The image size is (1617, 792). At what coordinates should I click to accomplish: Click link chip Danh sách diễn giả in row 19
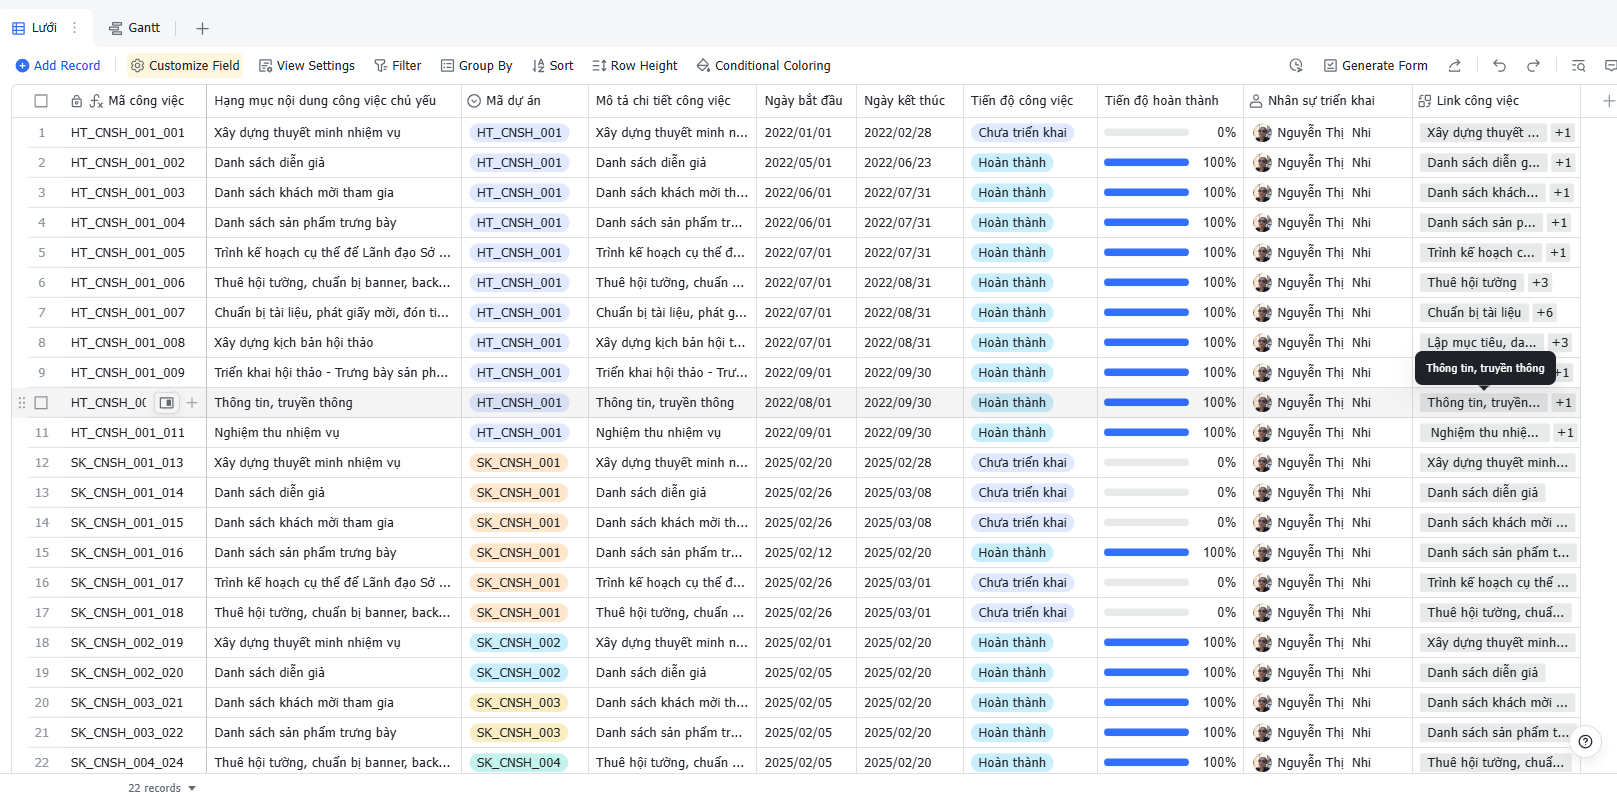pos(1482,672)
